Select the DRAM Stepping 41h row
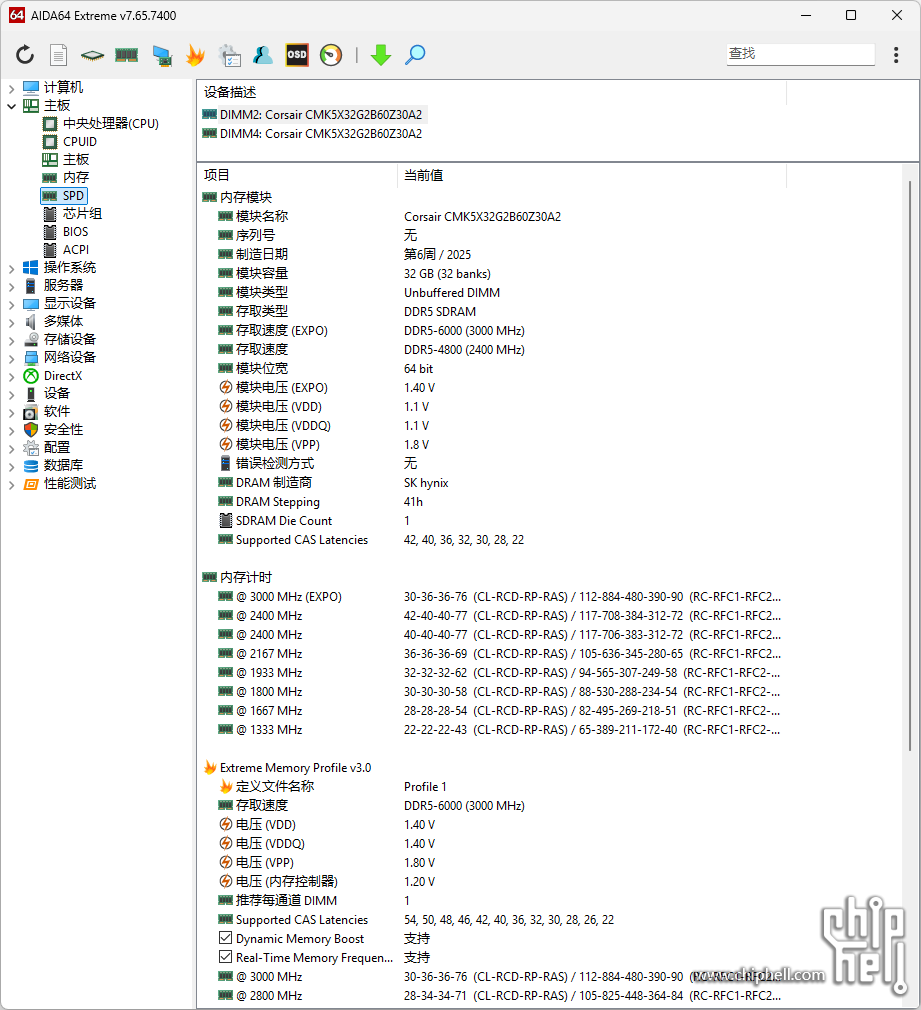 (x=492, y=501)
